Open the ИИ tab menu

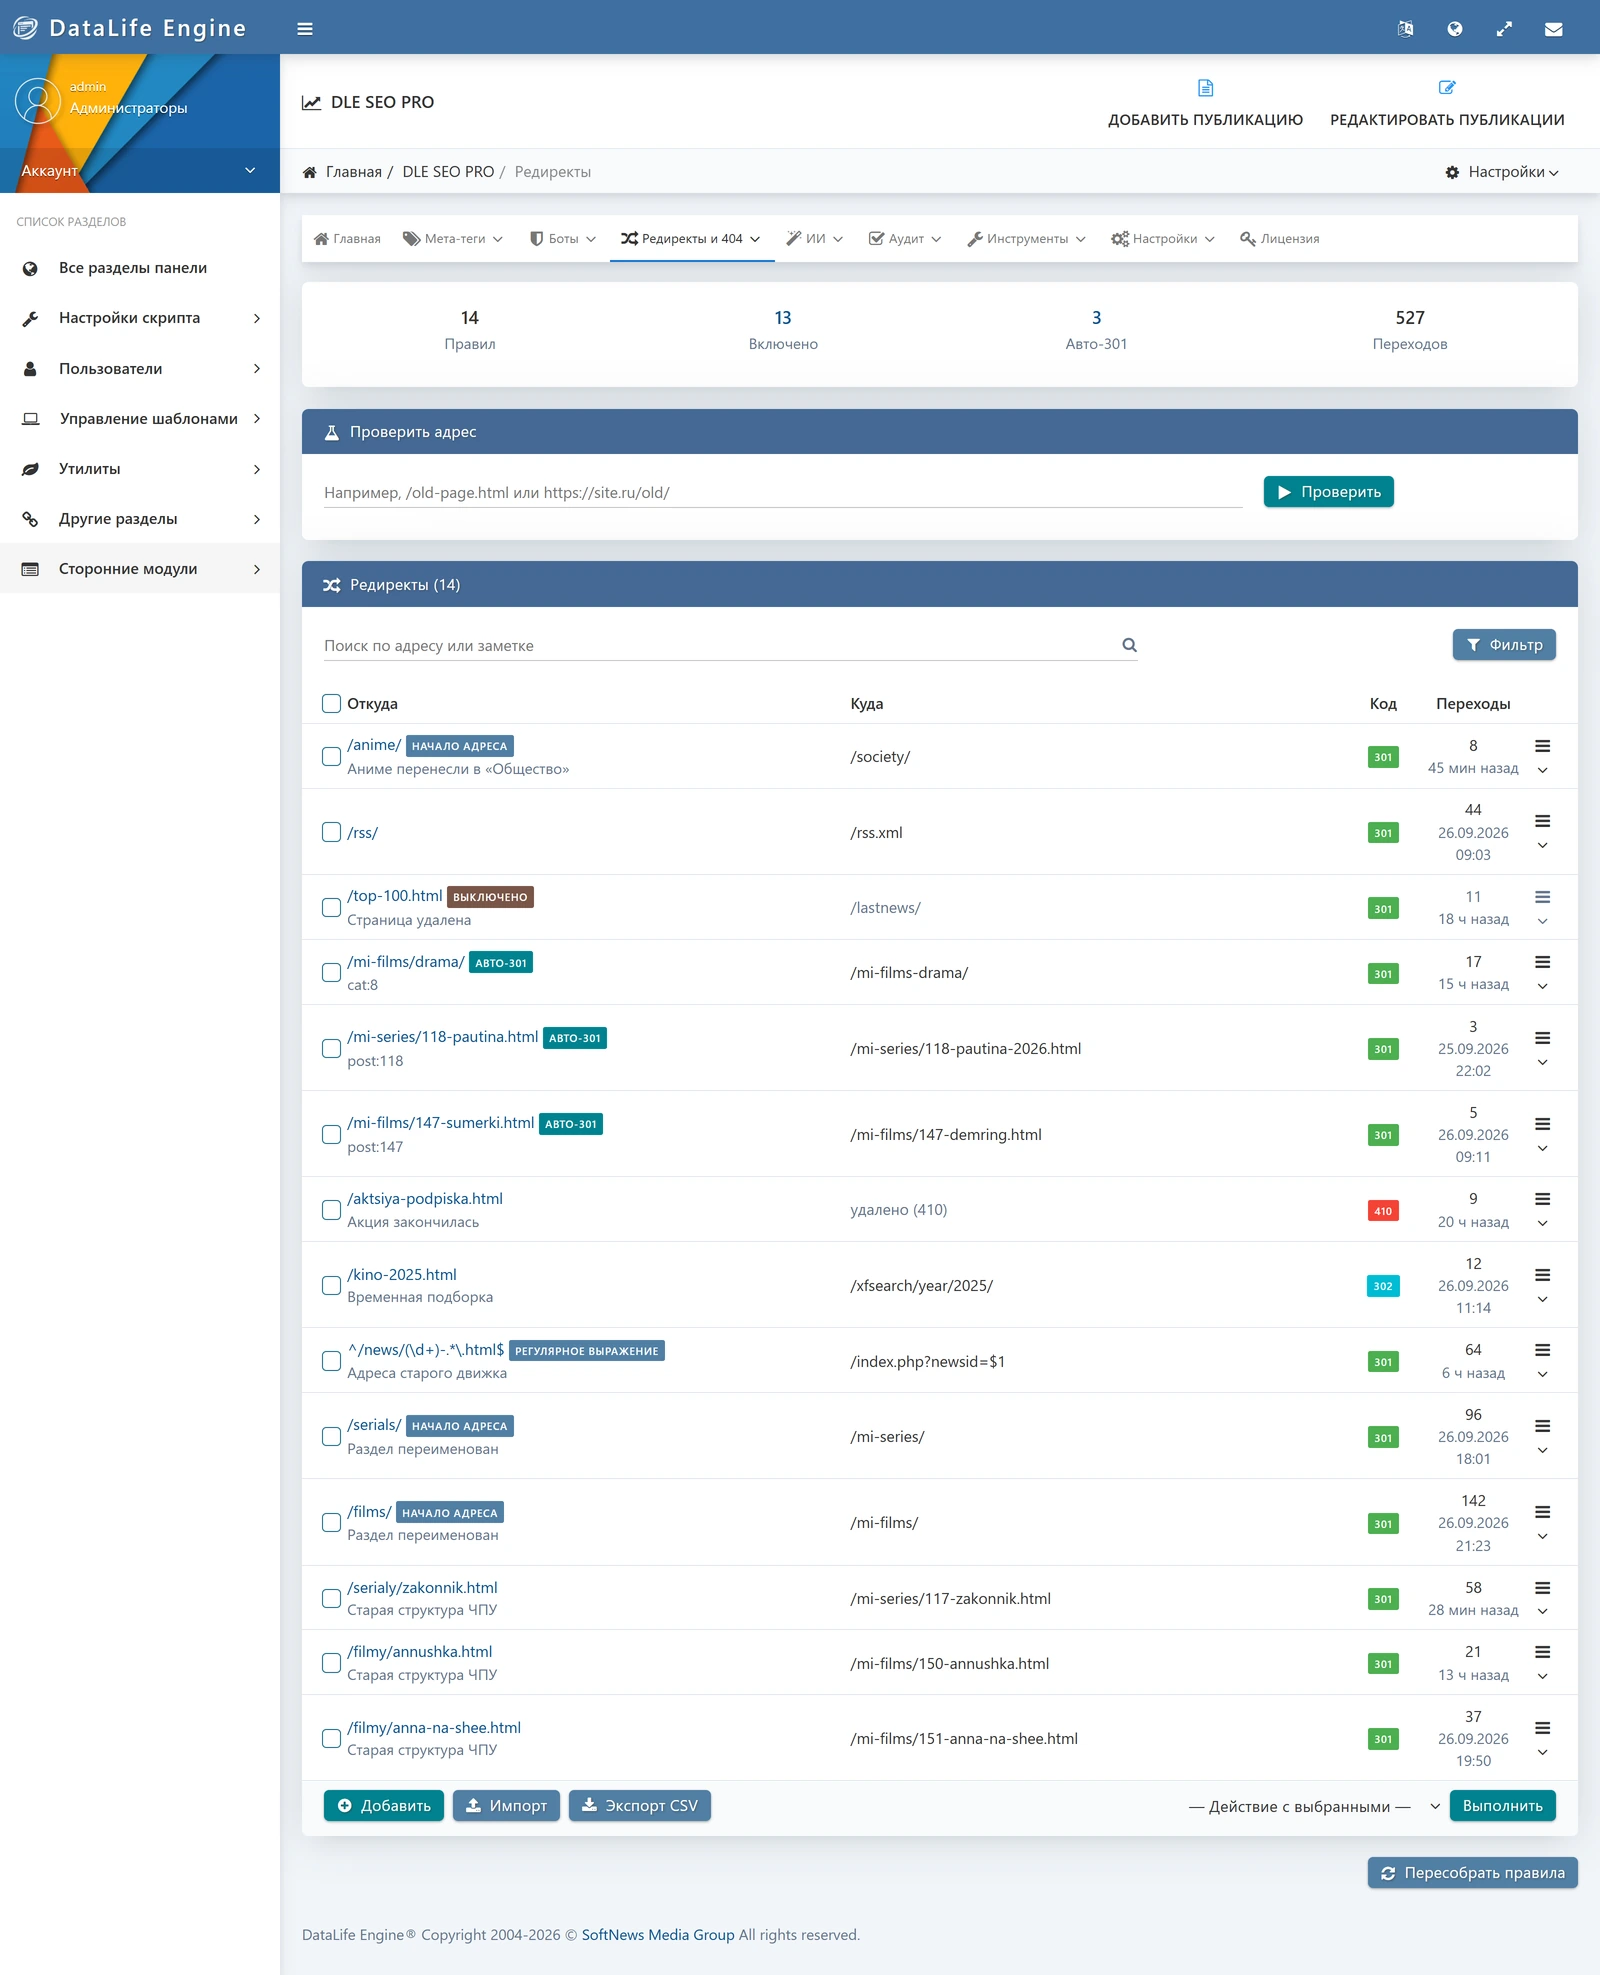click(815, 239)
